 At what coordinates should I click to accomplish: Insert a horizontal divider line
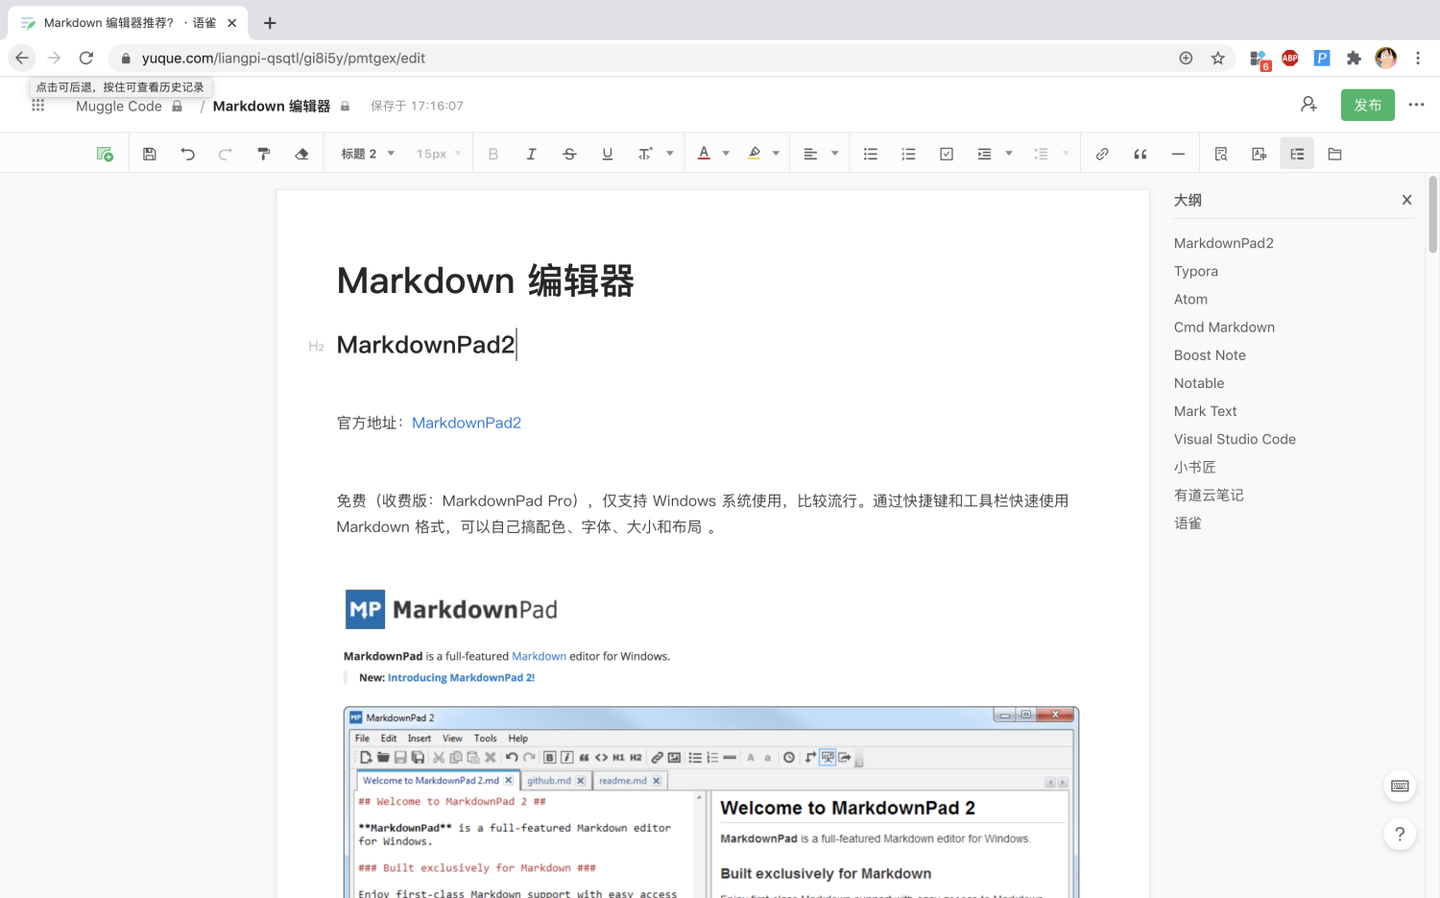click(1178, 153)
